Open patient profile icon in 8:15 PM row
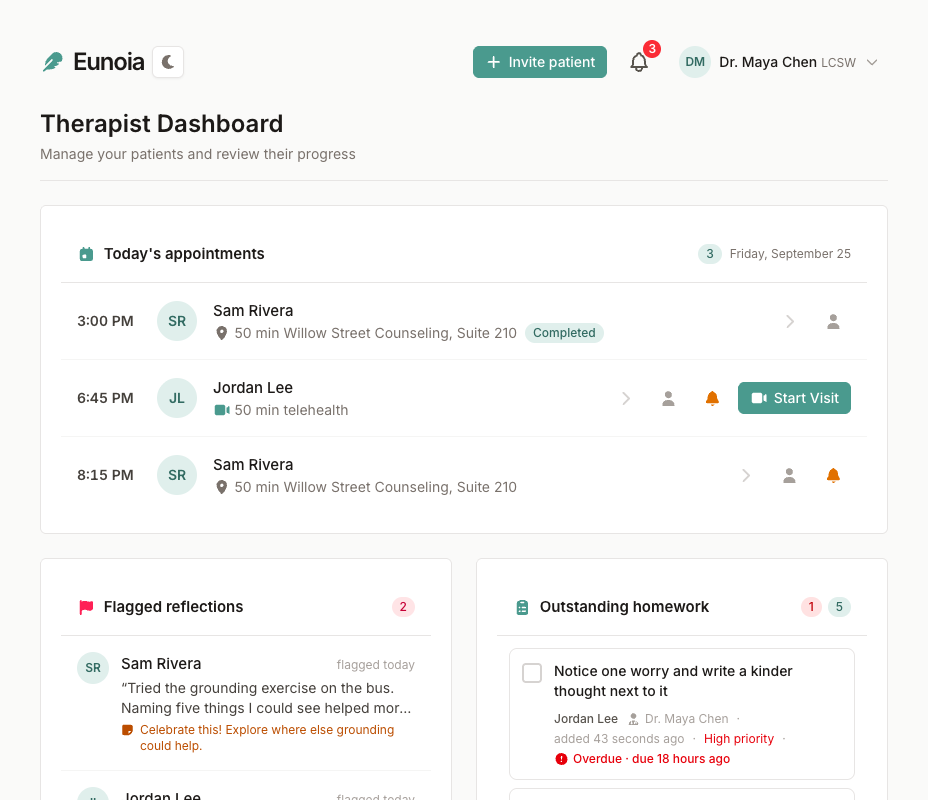The image size is (928, 800). (x=790, y=475)
